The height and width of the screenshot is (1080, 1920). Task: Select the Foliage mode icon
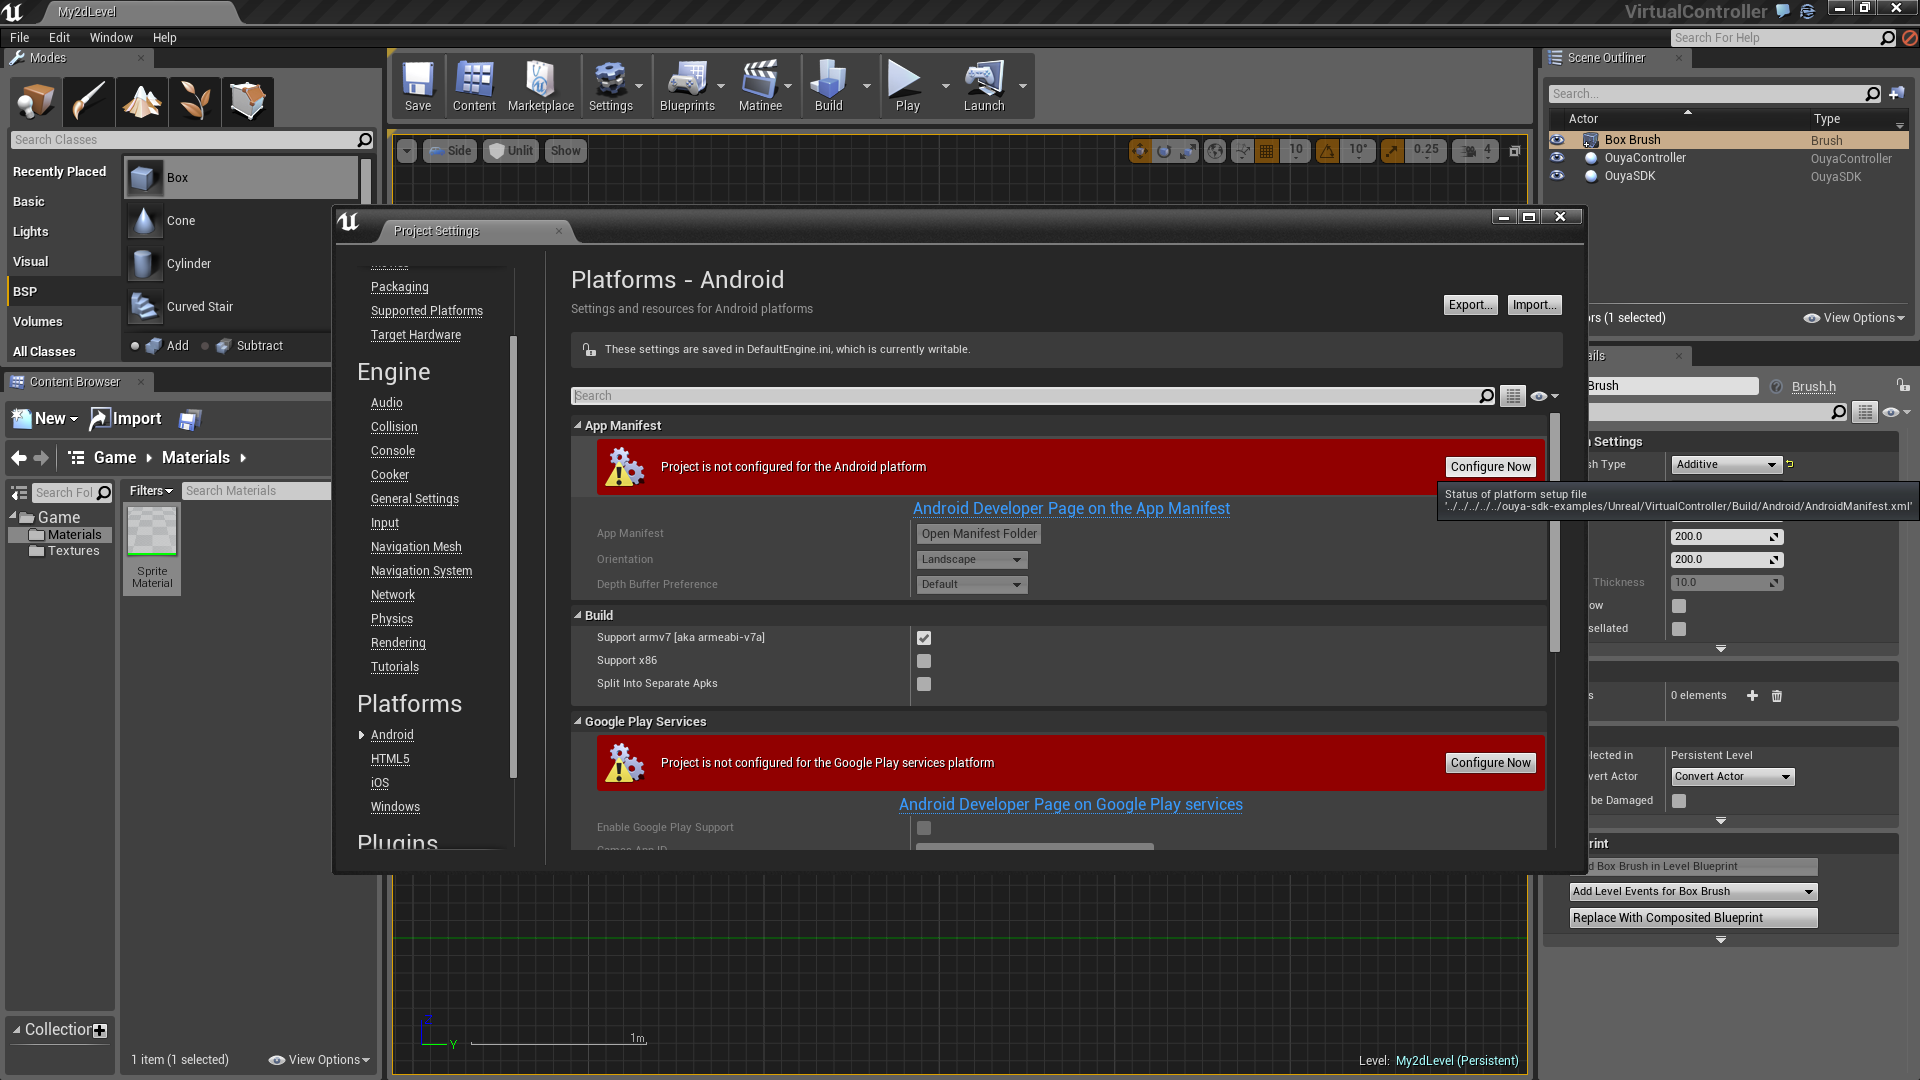click(194, 101)
